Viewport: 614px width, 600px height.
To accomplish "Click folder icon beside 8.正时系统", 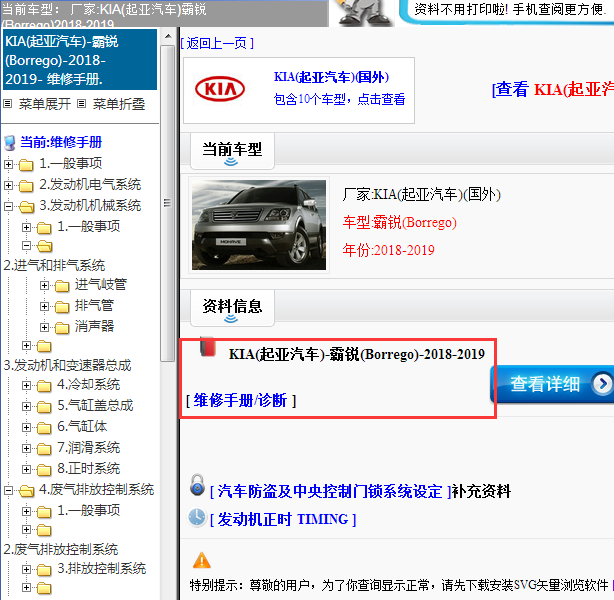I will [x=44, y=469].
